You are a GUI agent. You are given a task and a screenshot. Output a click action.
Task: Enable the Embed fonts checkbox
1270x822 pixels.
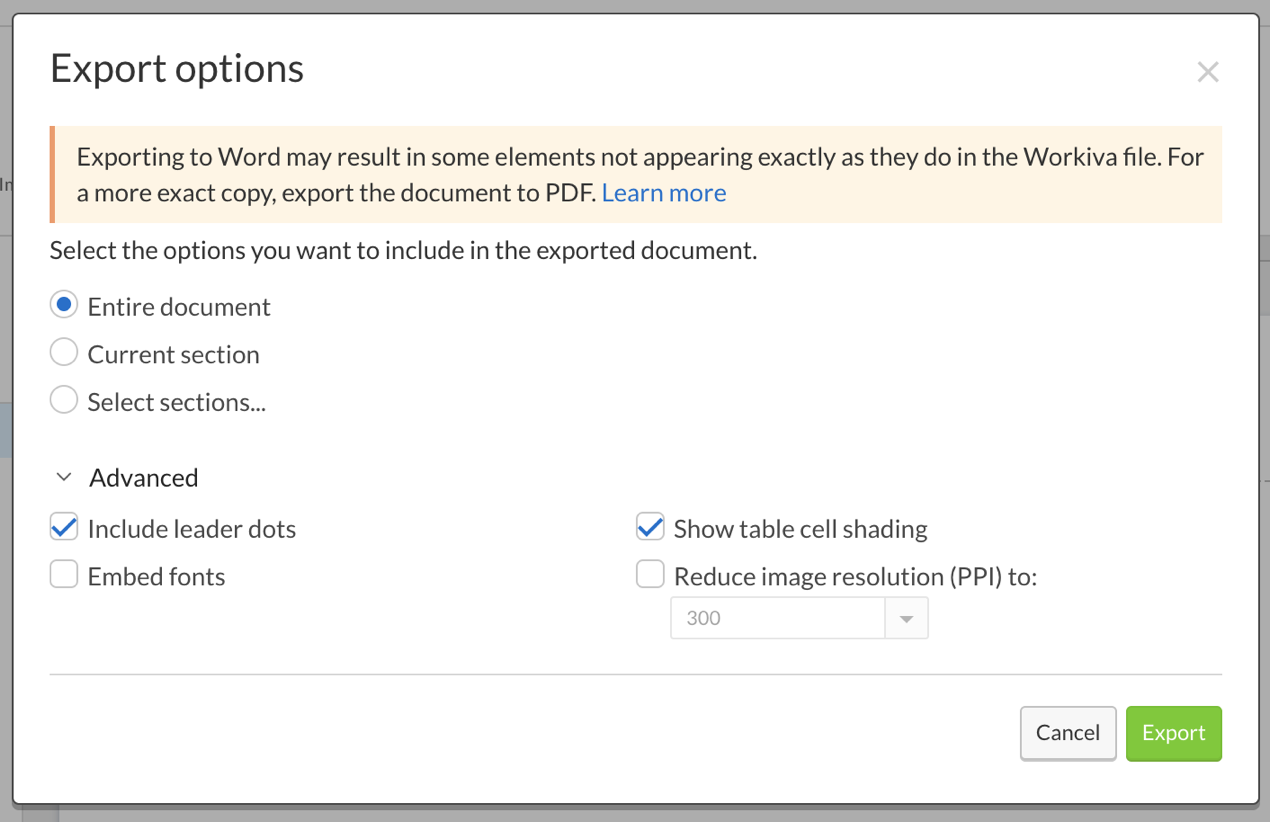click(64, 575)
